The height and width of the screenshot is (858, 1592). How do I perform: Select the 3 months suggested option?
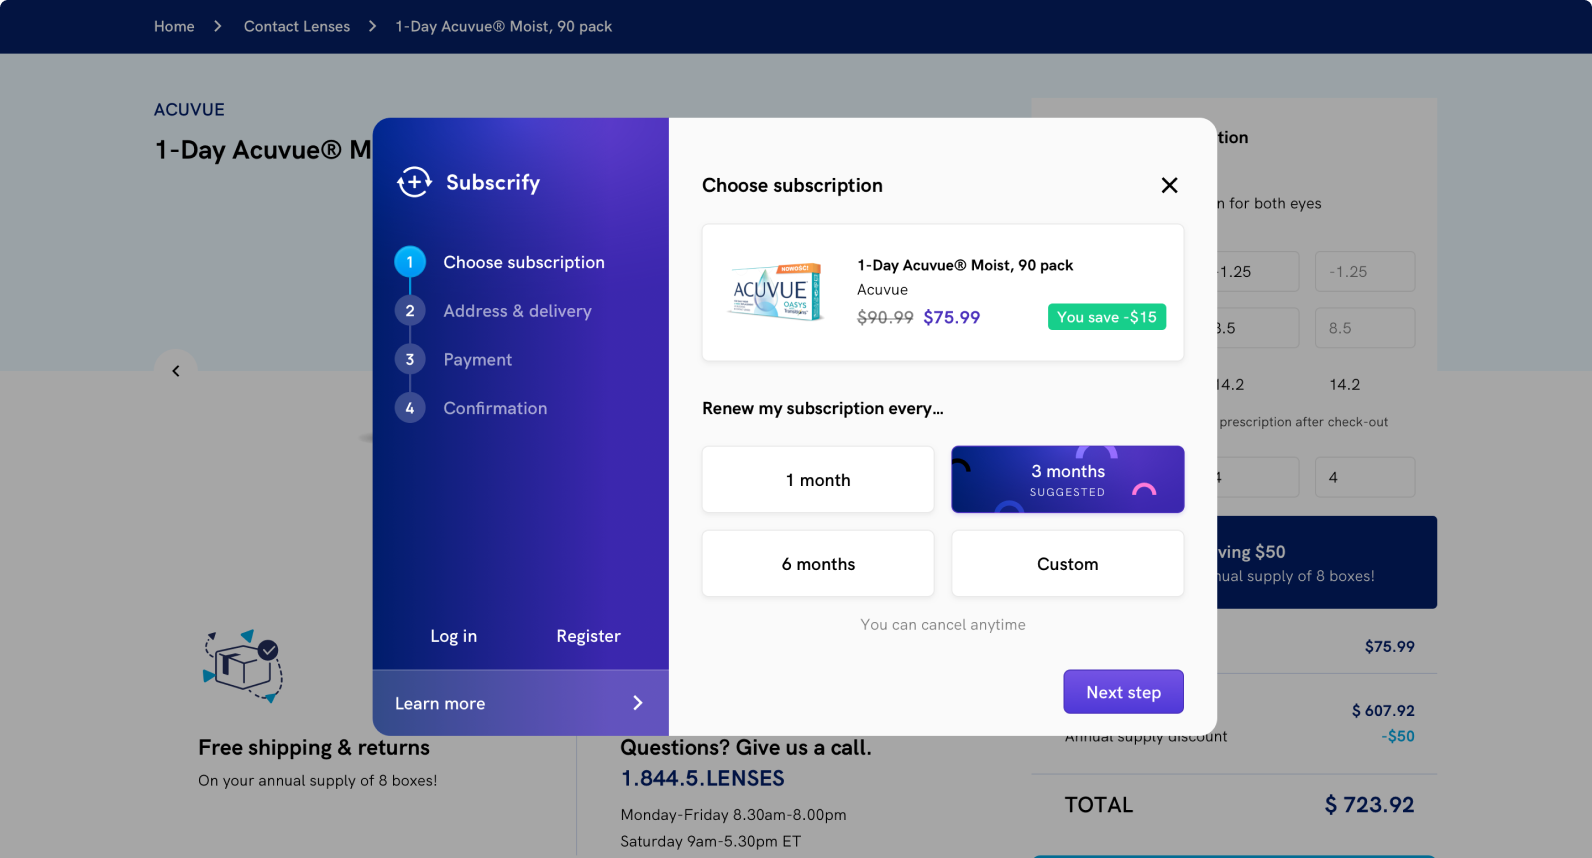(1068, 480)
